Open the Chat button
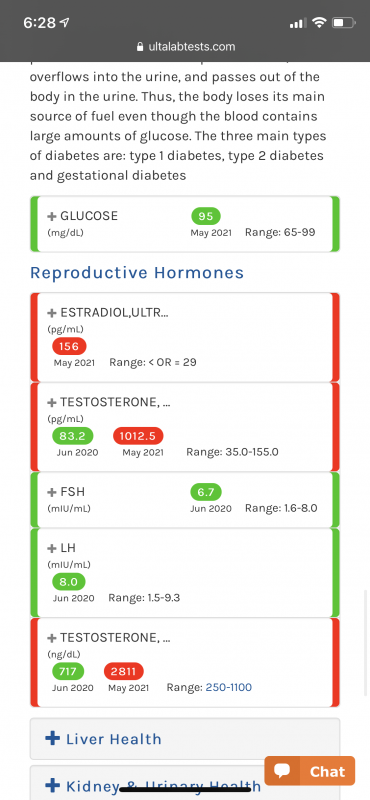 click(309, 770)
